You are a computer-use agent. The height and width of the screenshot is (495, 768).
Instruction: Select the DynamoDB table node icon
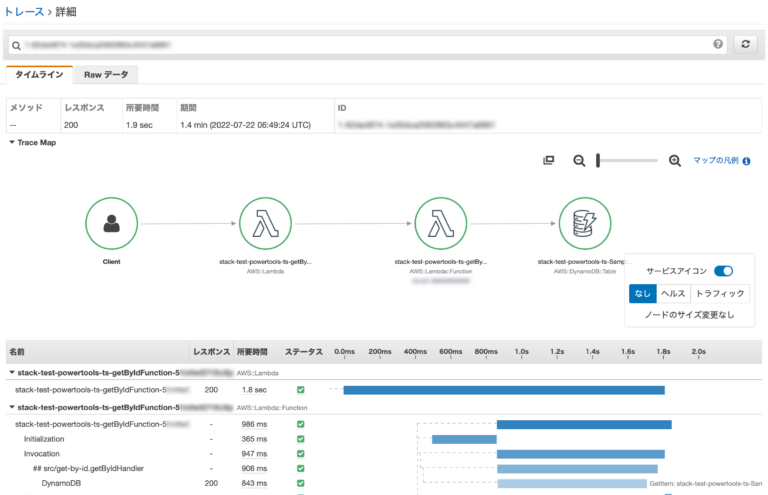click(x=585, y=223)
